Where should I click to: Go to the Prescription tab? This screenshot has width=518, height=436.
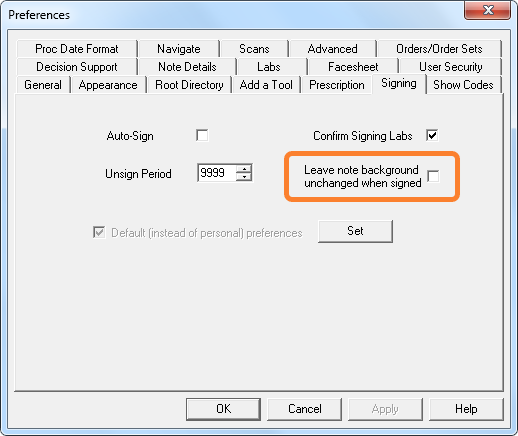337,85
